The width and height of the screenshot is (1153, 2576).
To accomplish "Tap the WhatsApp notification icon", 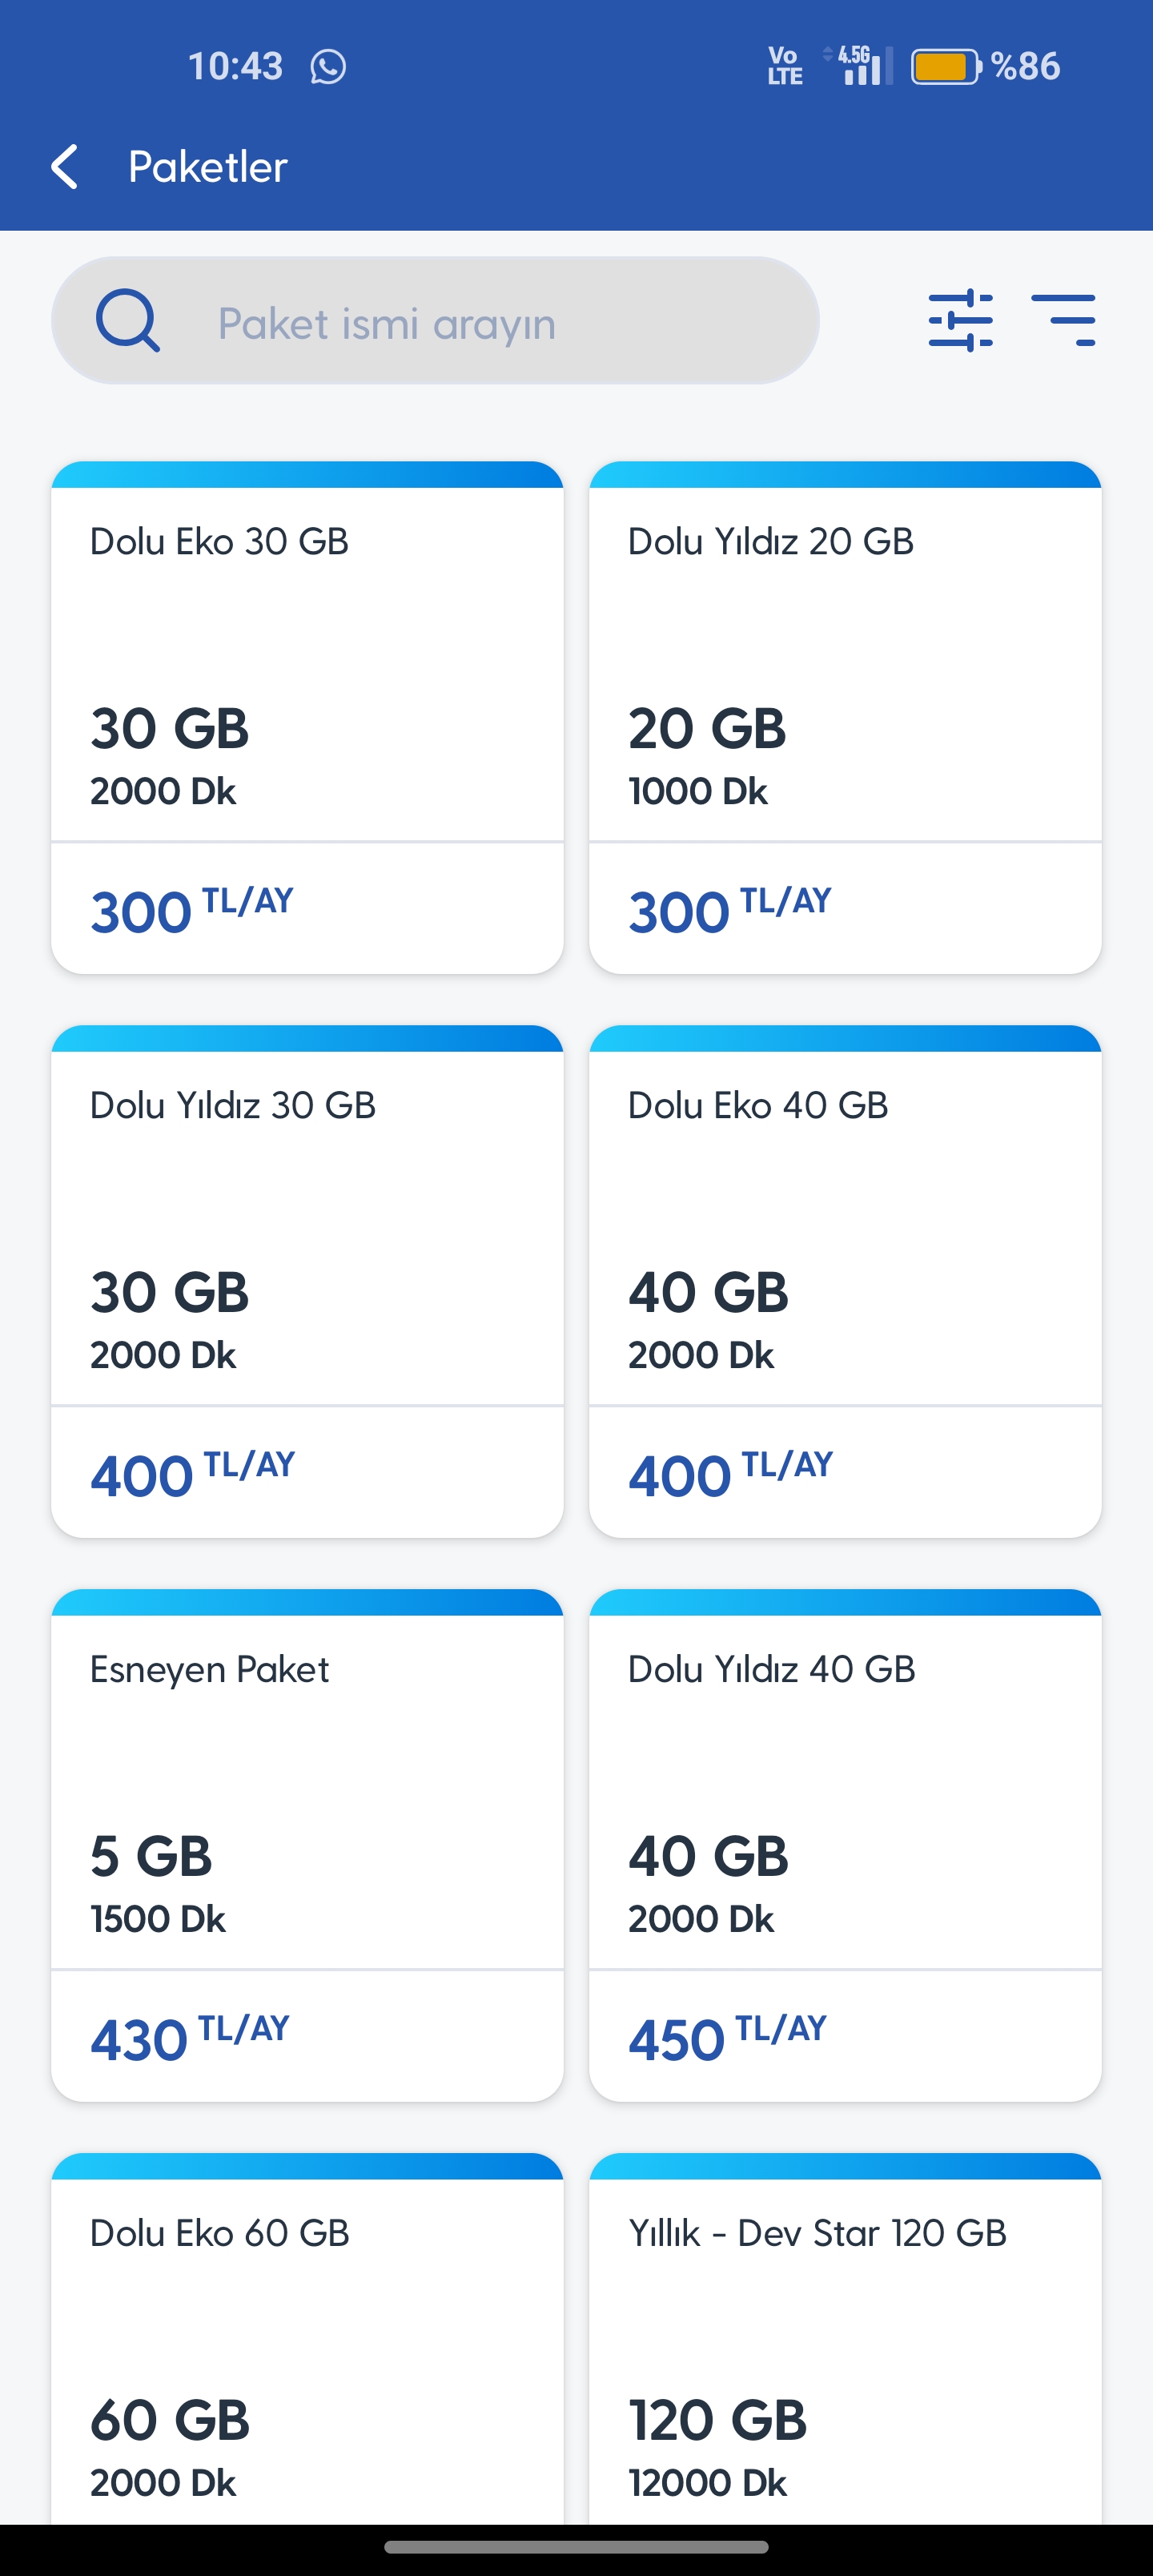I will pyautogui.click(x=328, y=67).
